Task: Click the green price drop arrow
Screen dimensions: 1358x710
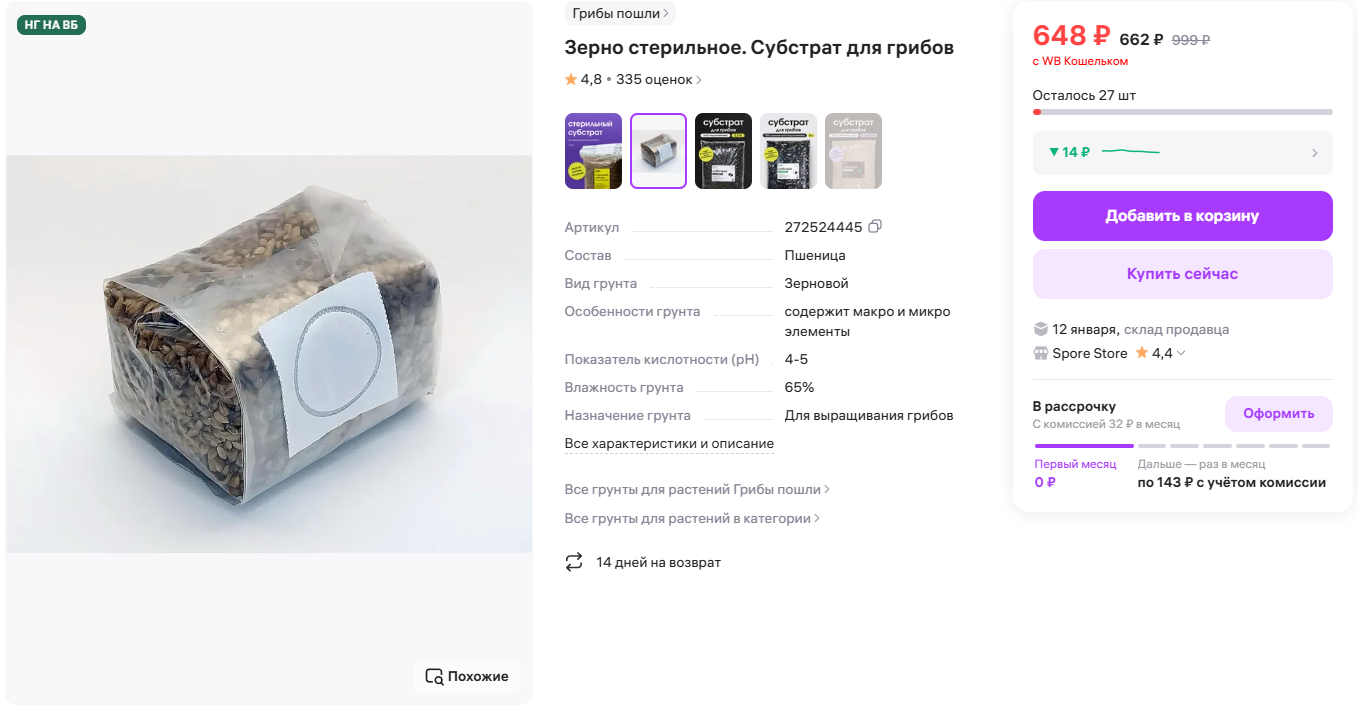Action: click(1053, 152)
